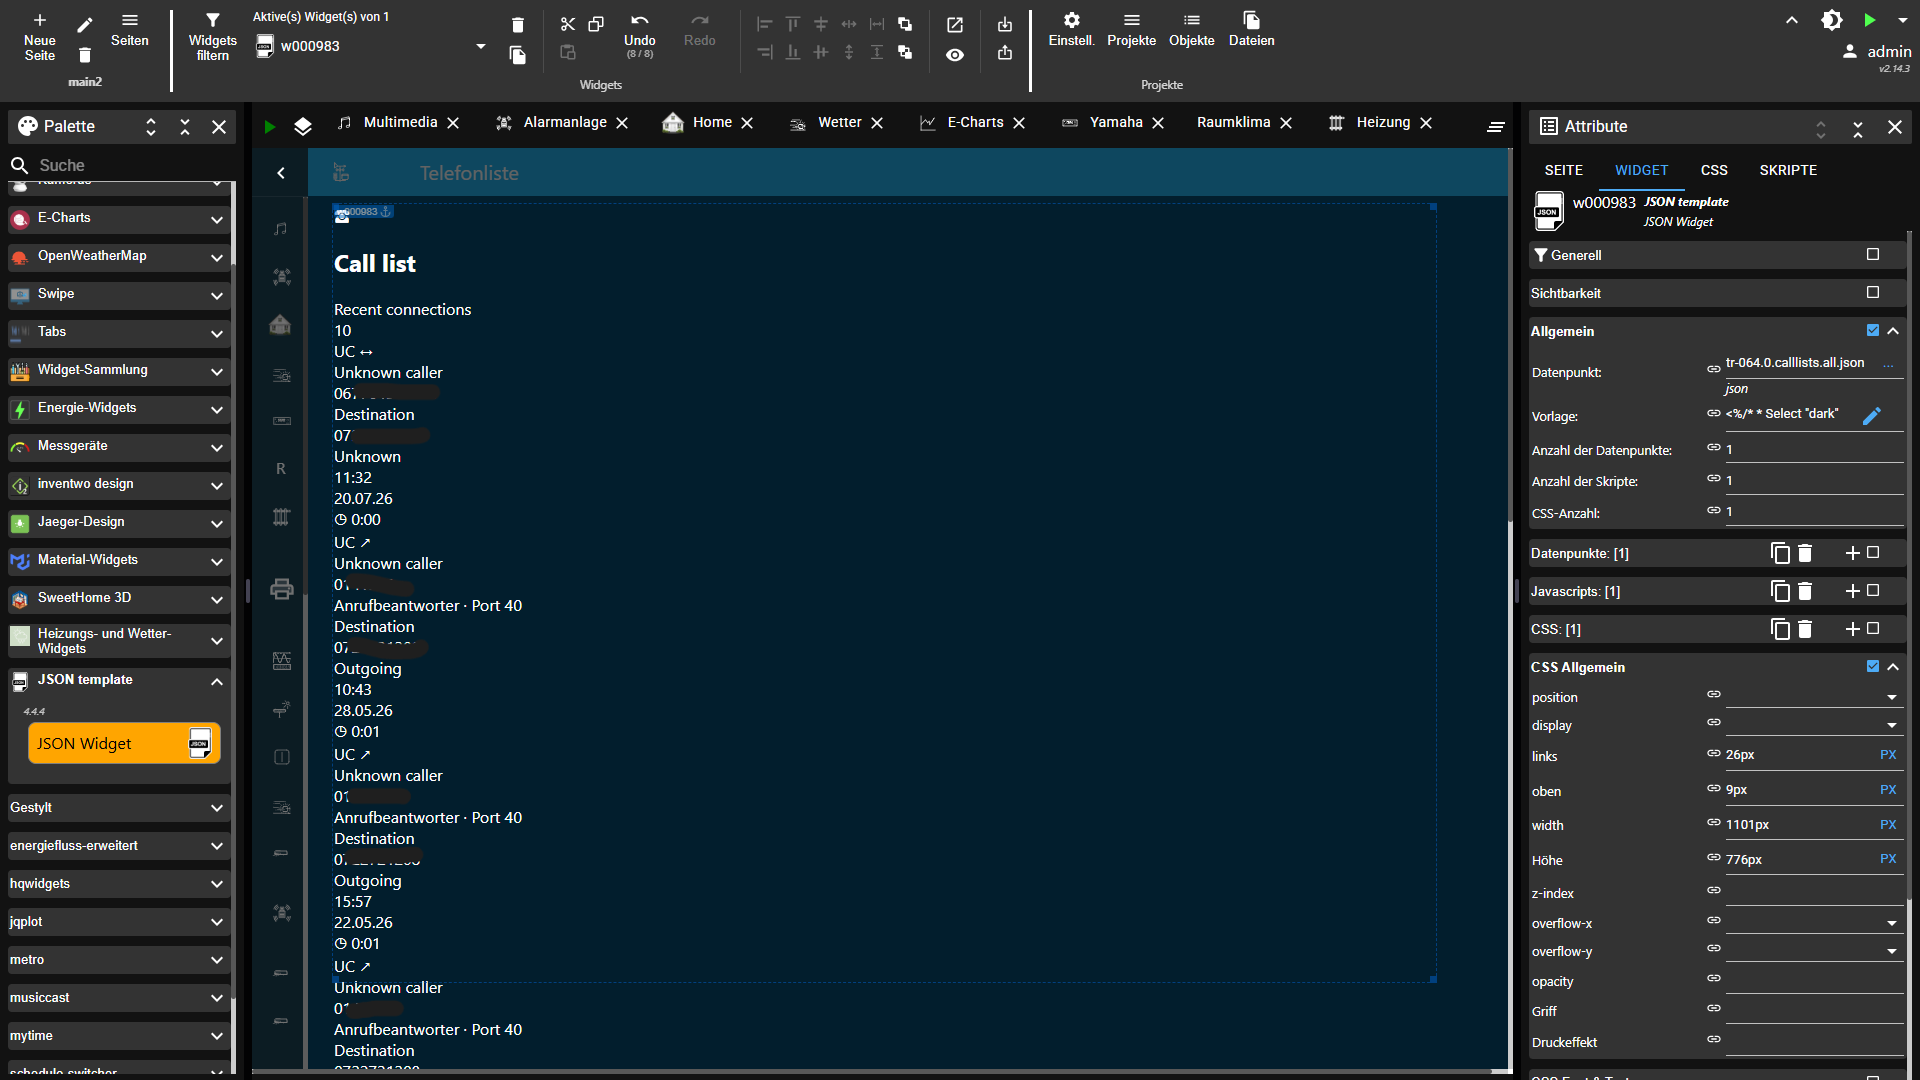Toggle the theme brightness icon
Viewport: 1920px width, 1080px height.
[x=1832, y=20]
